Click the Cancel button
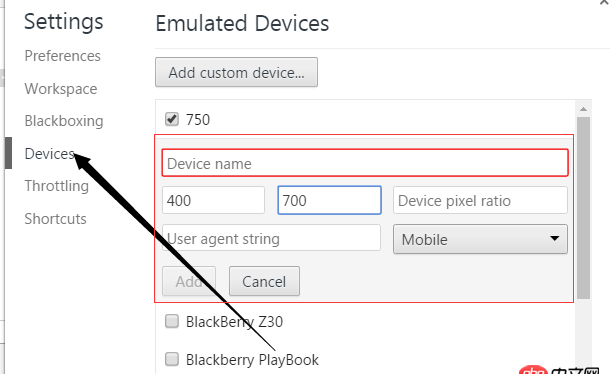The image size is (610, 374). [264, 281]
